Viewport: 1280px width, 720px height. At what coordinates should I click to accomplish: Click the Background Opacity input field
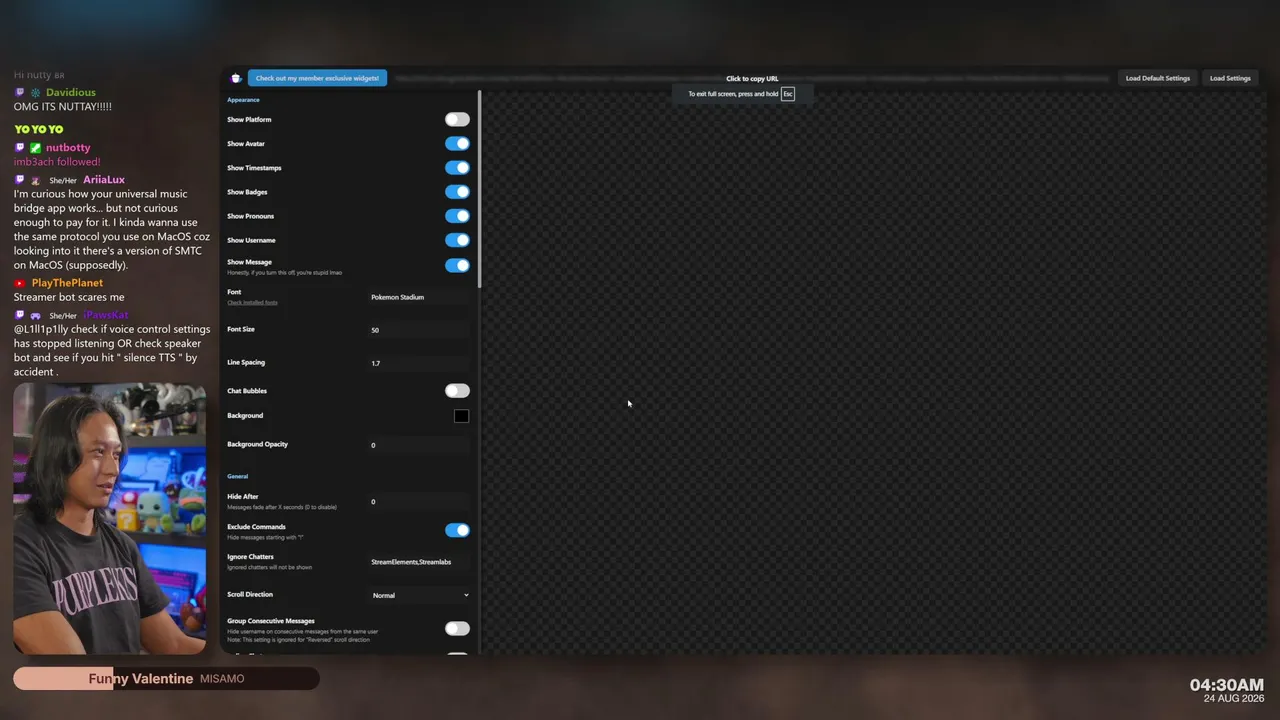tap(420, 445)
